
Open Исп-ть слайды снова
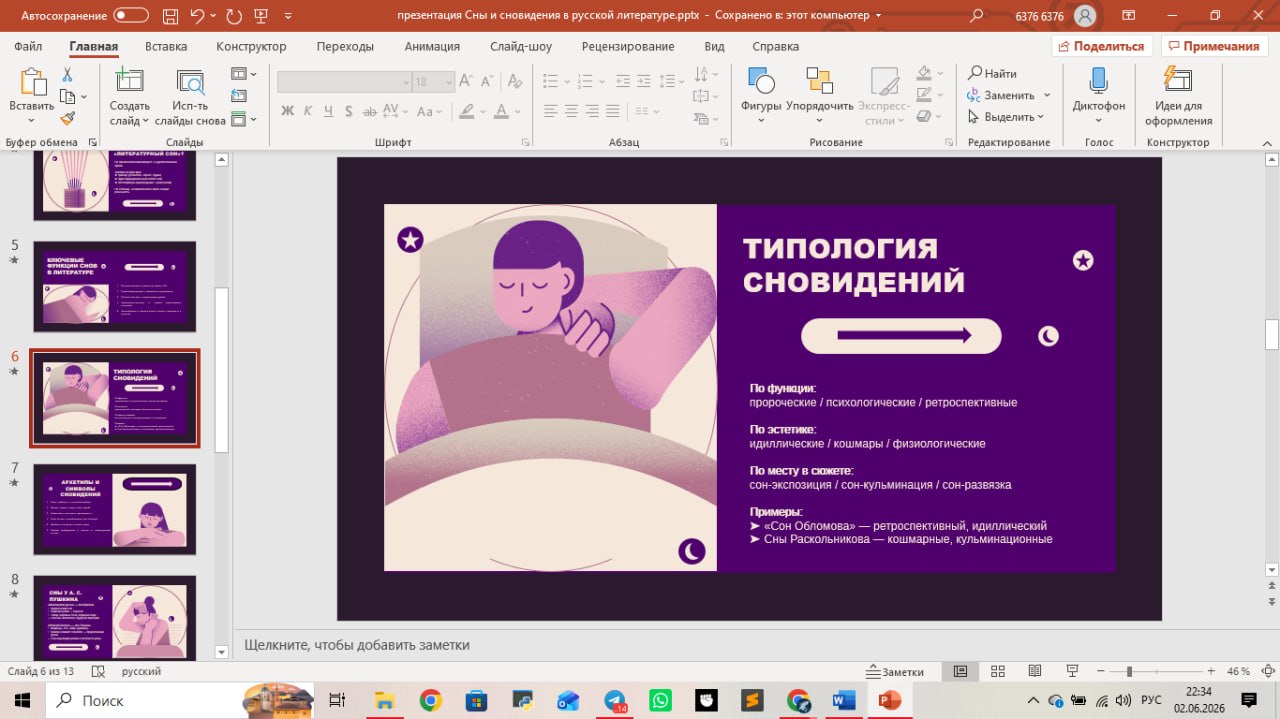190,98
